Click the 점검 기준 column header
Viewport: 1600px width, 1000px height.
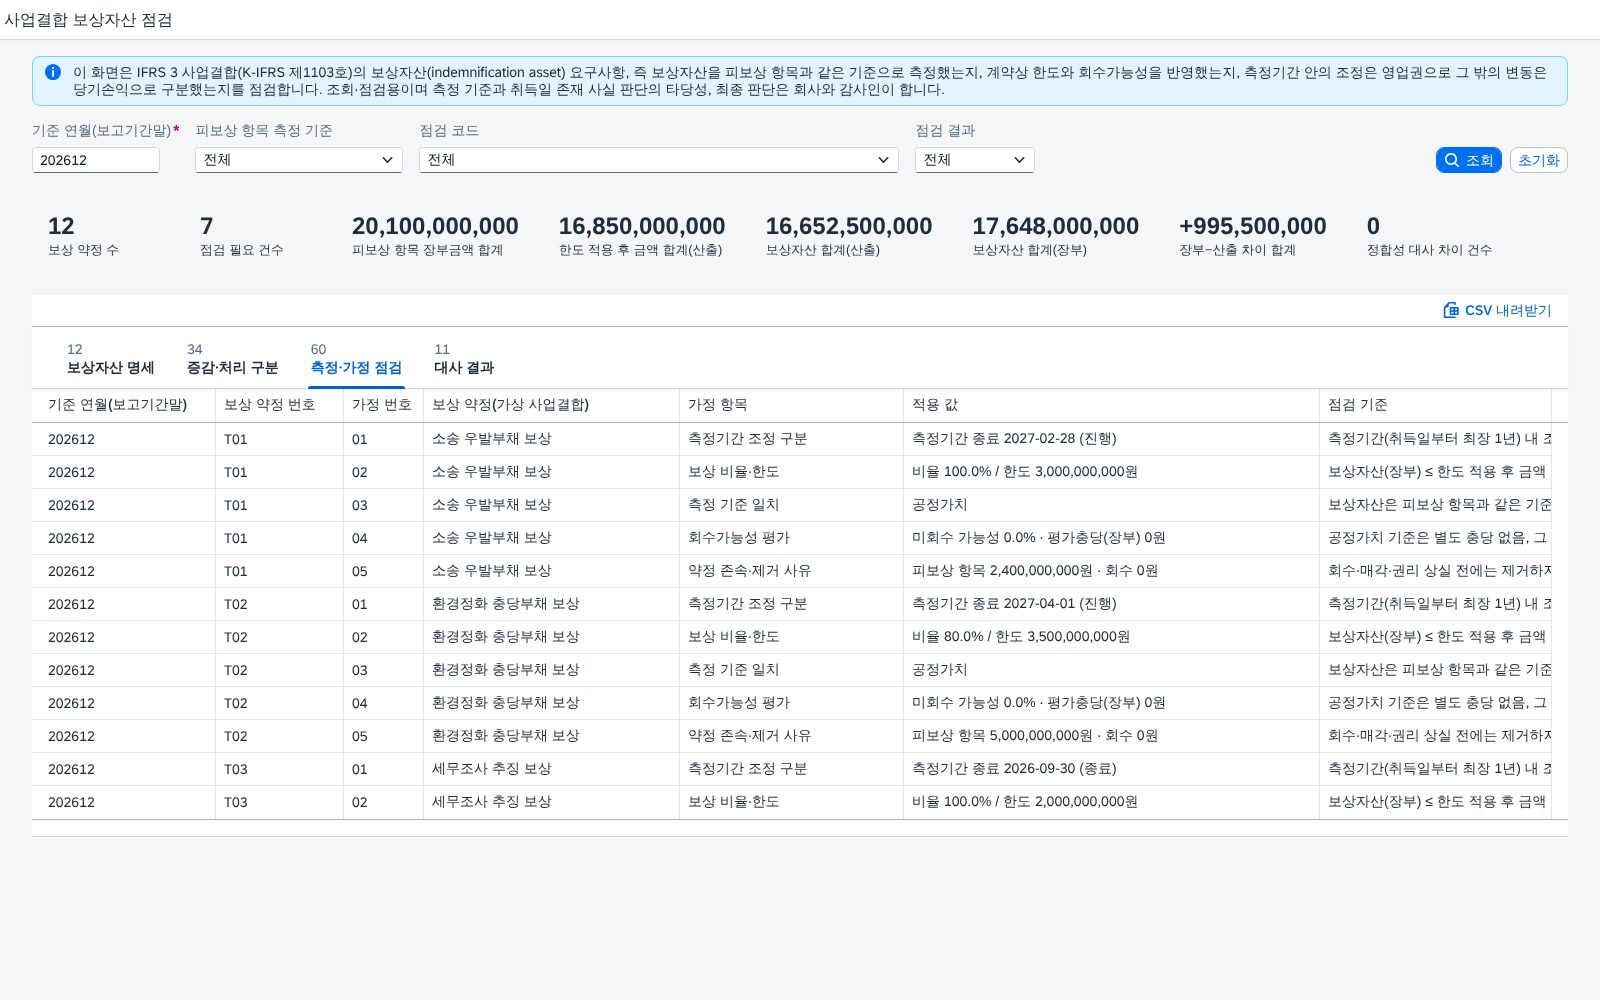point(1435,405)
